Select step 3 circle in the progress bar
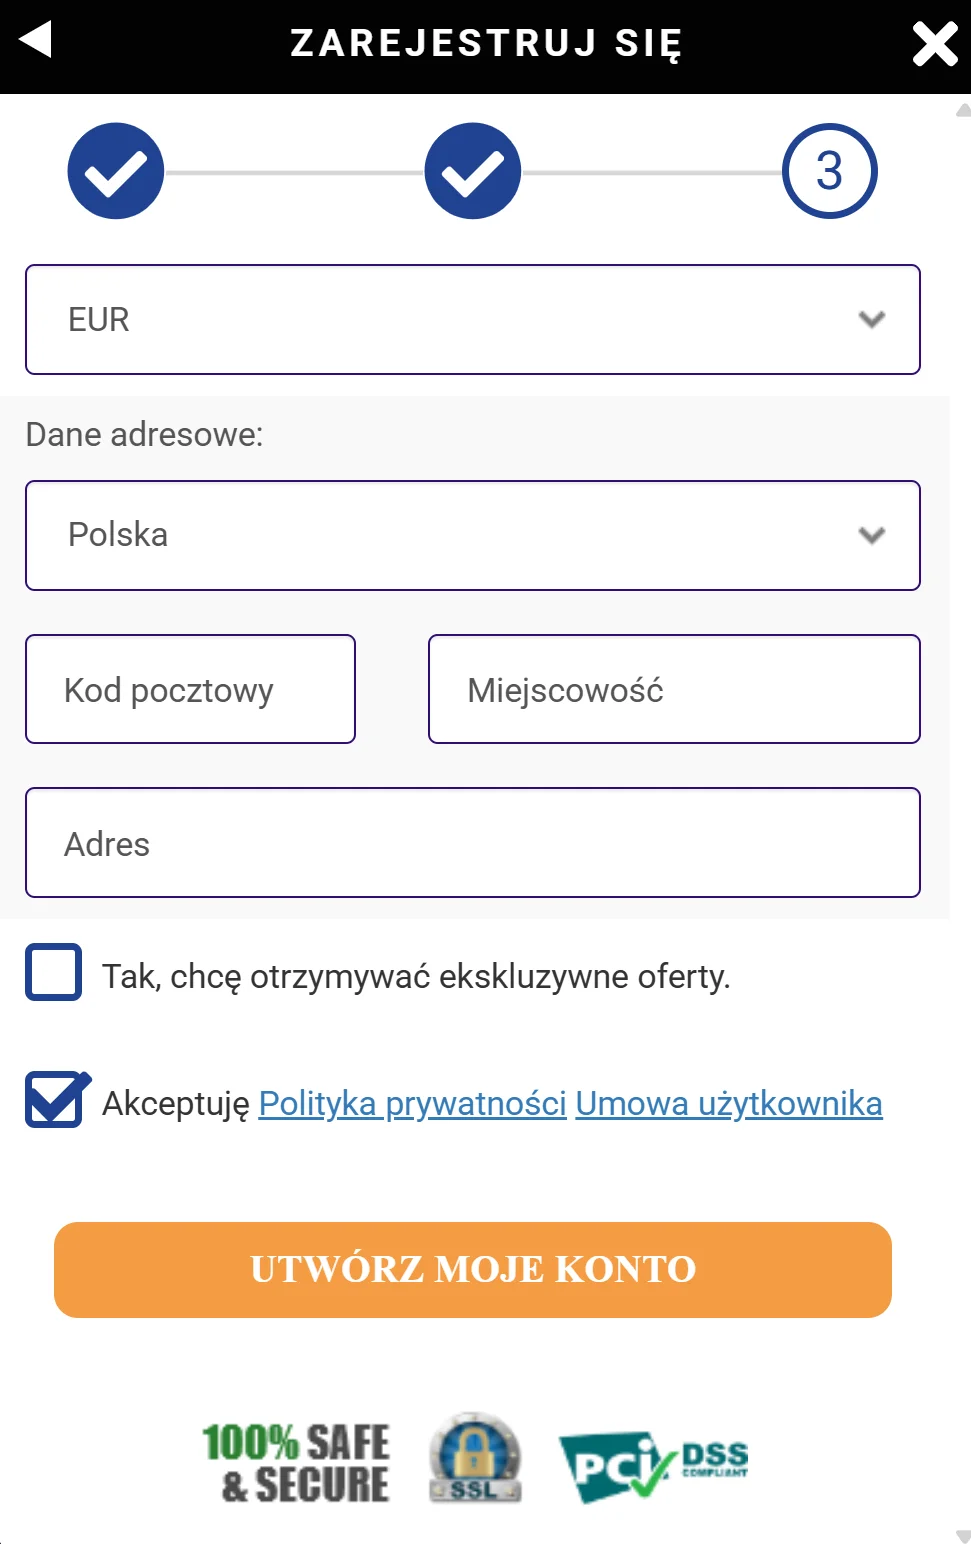Viewport: 971px width, 1544px height. point(828,170)
